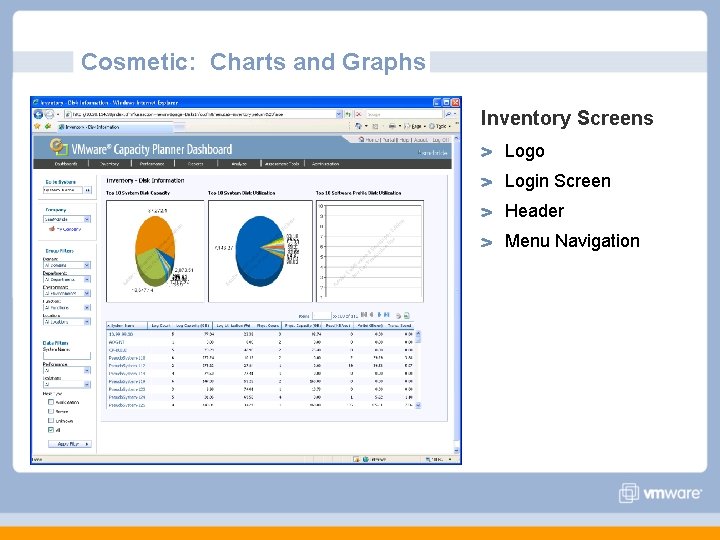
Task: Click the zoom level control in status bar
Action: point(438,459)
